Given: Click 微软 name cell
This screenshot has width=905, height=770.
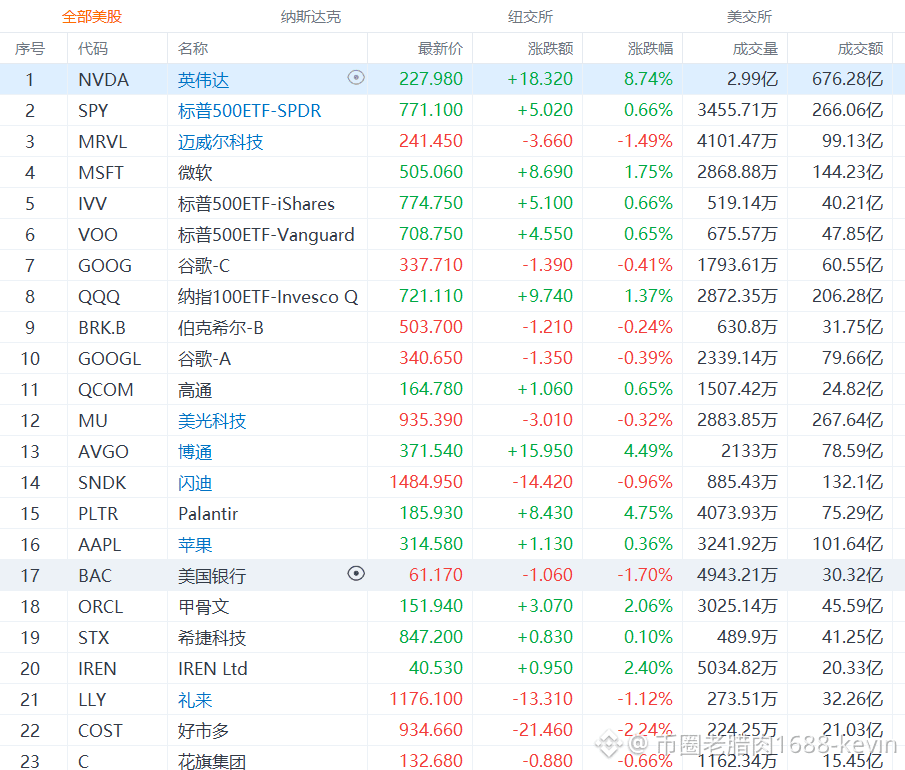Looking at the screenshot, I should tap(195, 173).
